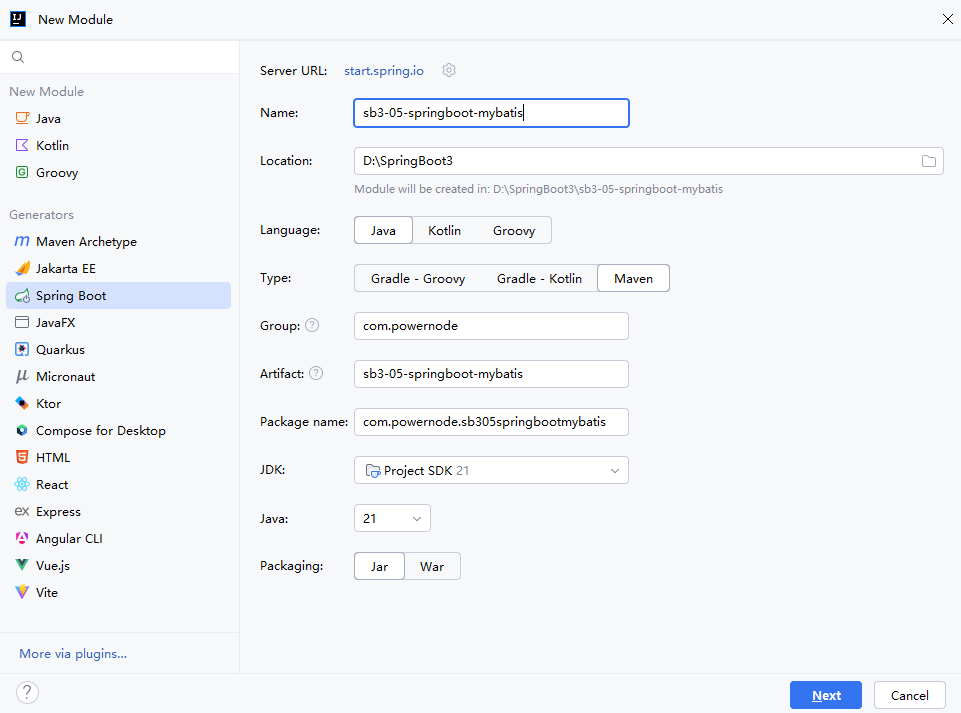Open the start.spring.io link

pos(384,71)
